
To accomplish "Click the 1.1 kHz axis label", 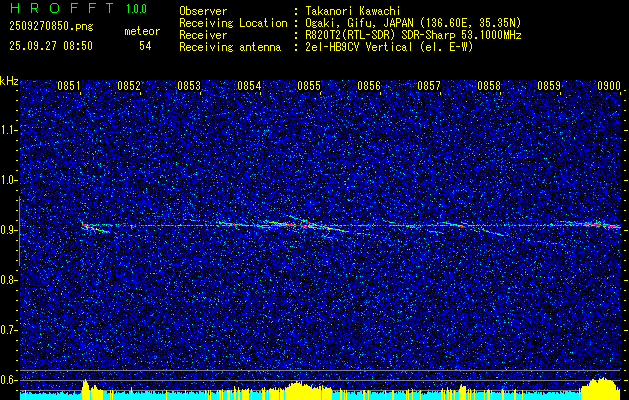I will pyautogui.click(x=8, y=130).
